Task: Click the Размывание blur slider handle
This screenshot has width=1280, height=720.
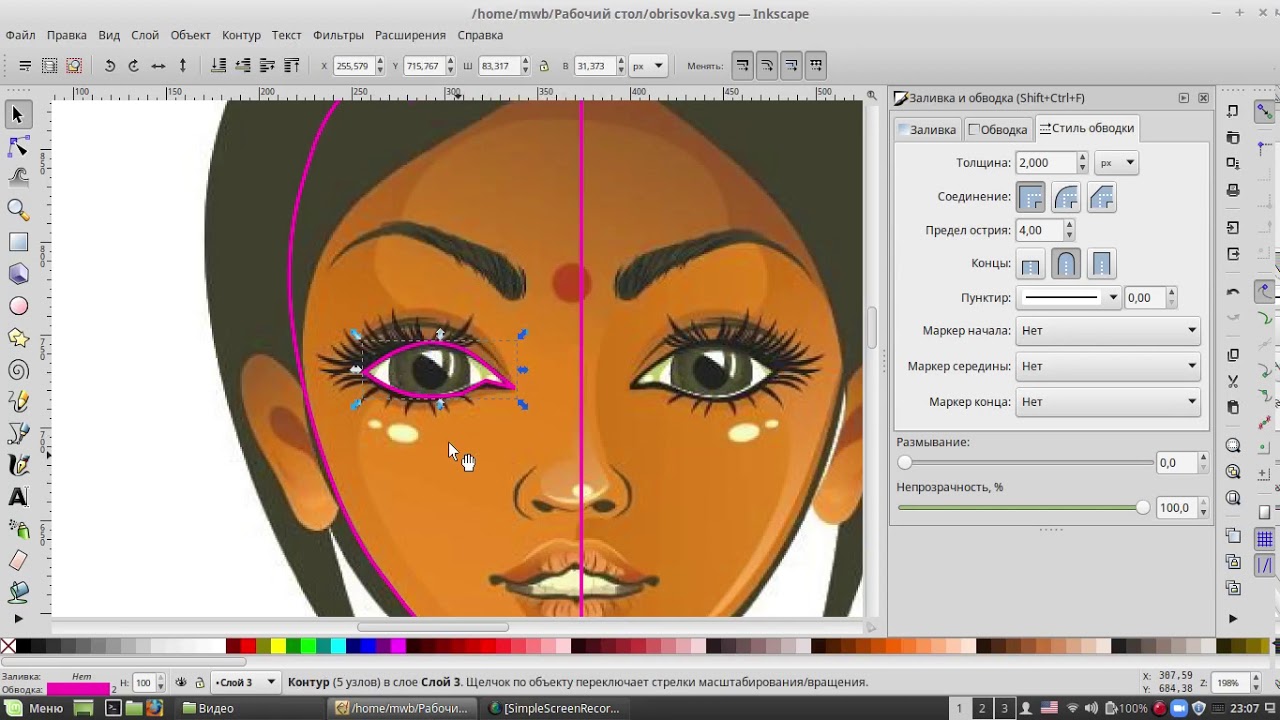Action: point(905,463)
